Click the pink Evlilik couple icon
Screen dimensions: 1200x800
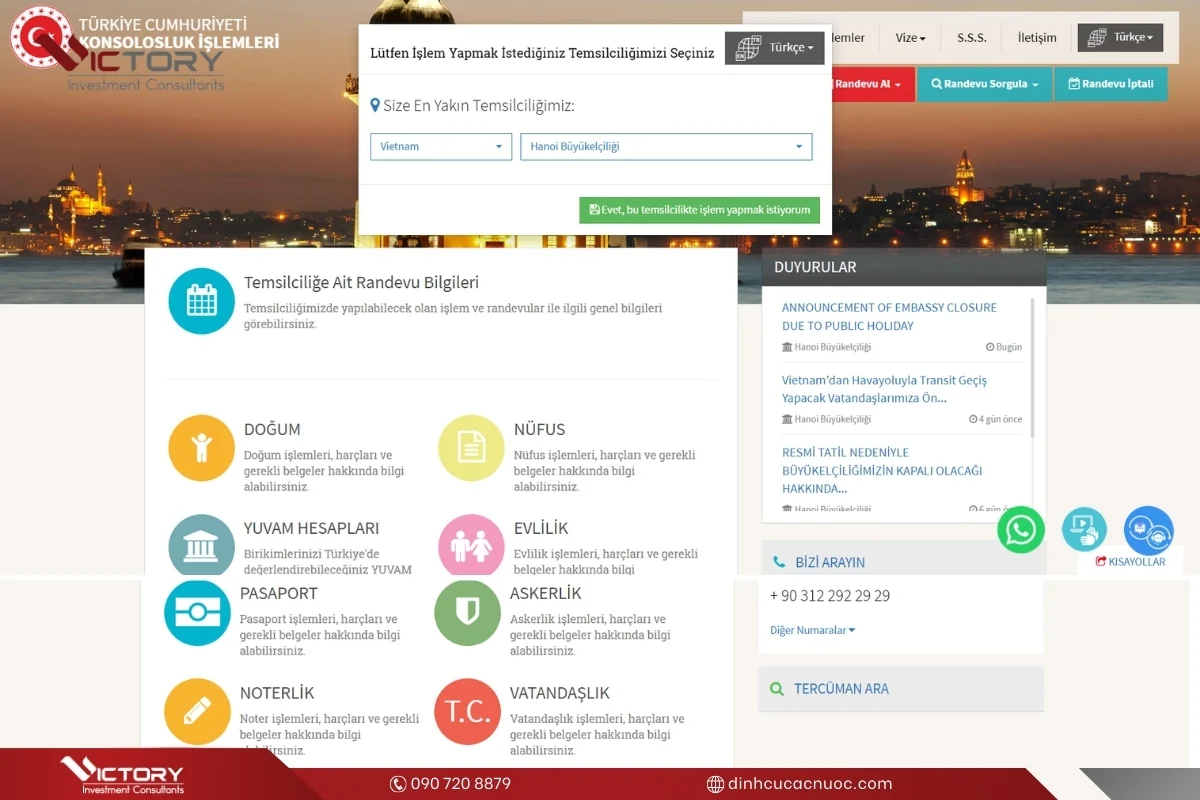click(x=471, y=546)
